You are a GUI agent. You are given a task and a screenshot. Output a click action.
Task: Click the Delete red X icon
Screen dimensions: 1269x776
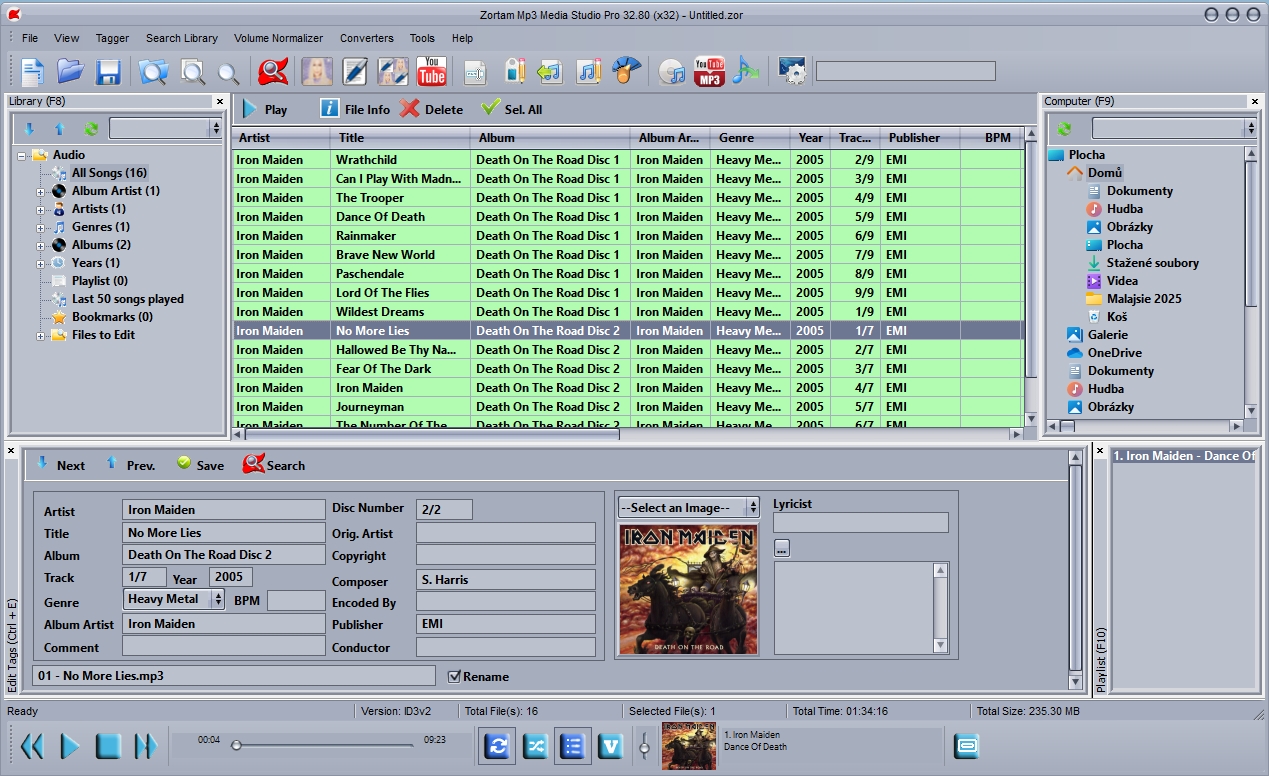pos(410,109)
